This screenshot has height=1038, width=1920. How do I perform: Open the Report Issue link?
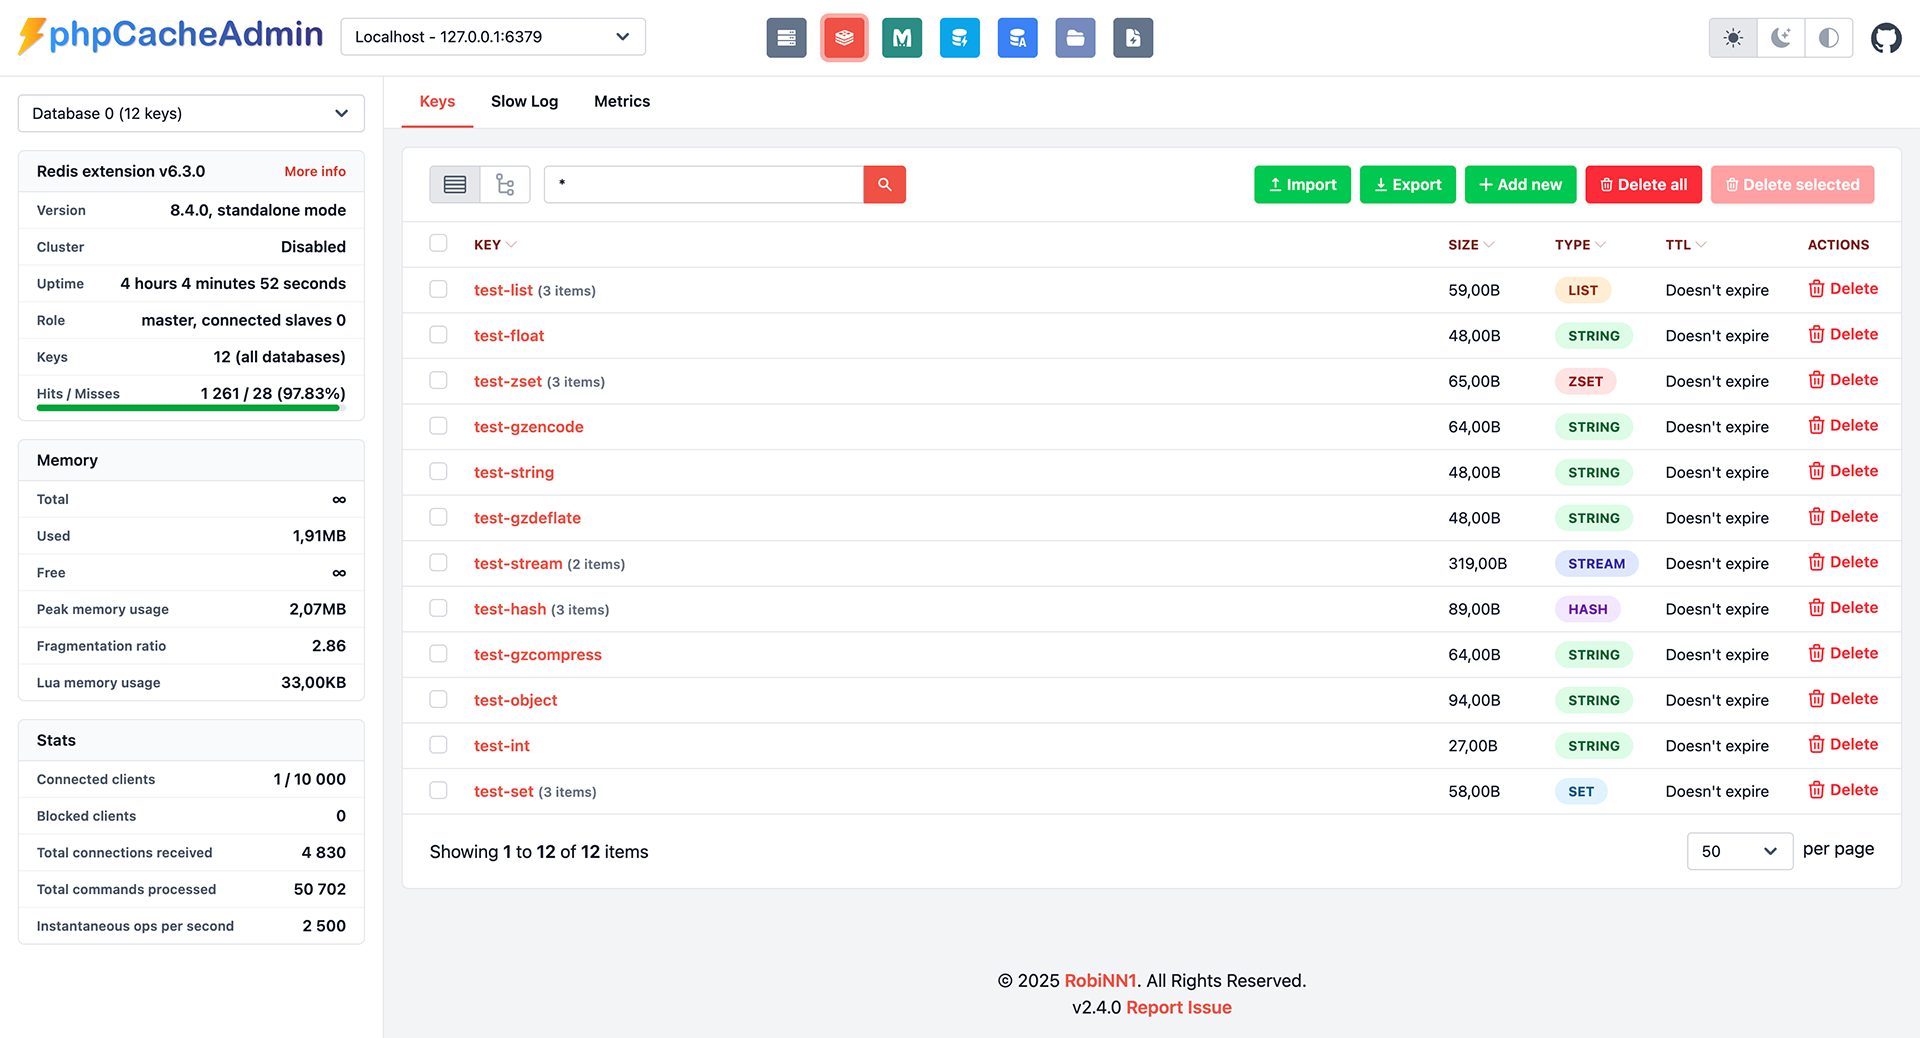(1179, 1008)
